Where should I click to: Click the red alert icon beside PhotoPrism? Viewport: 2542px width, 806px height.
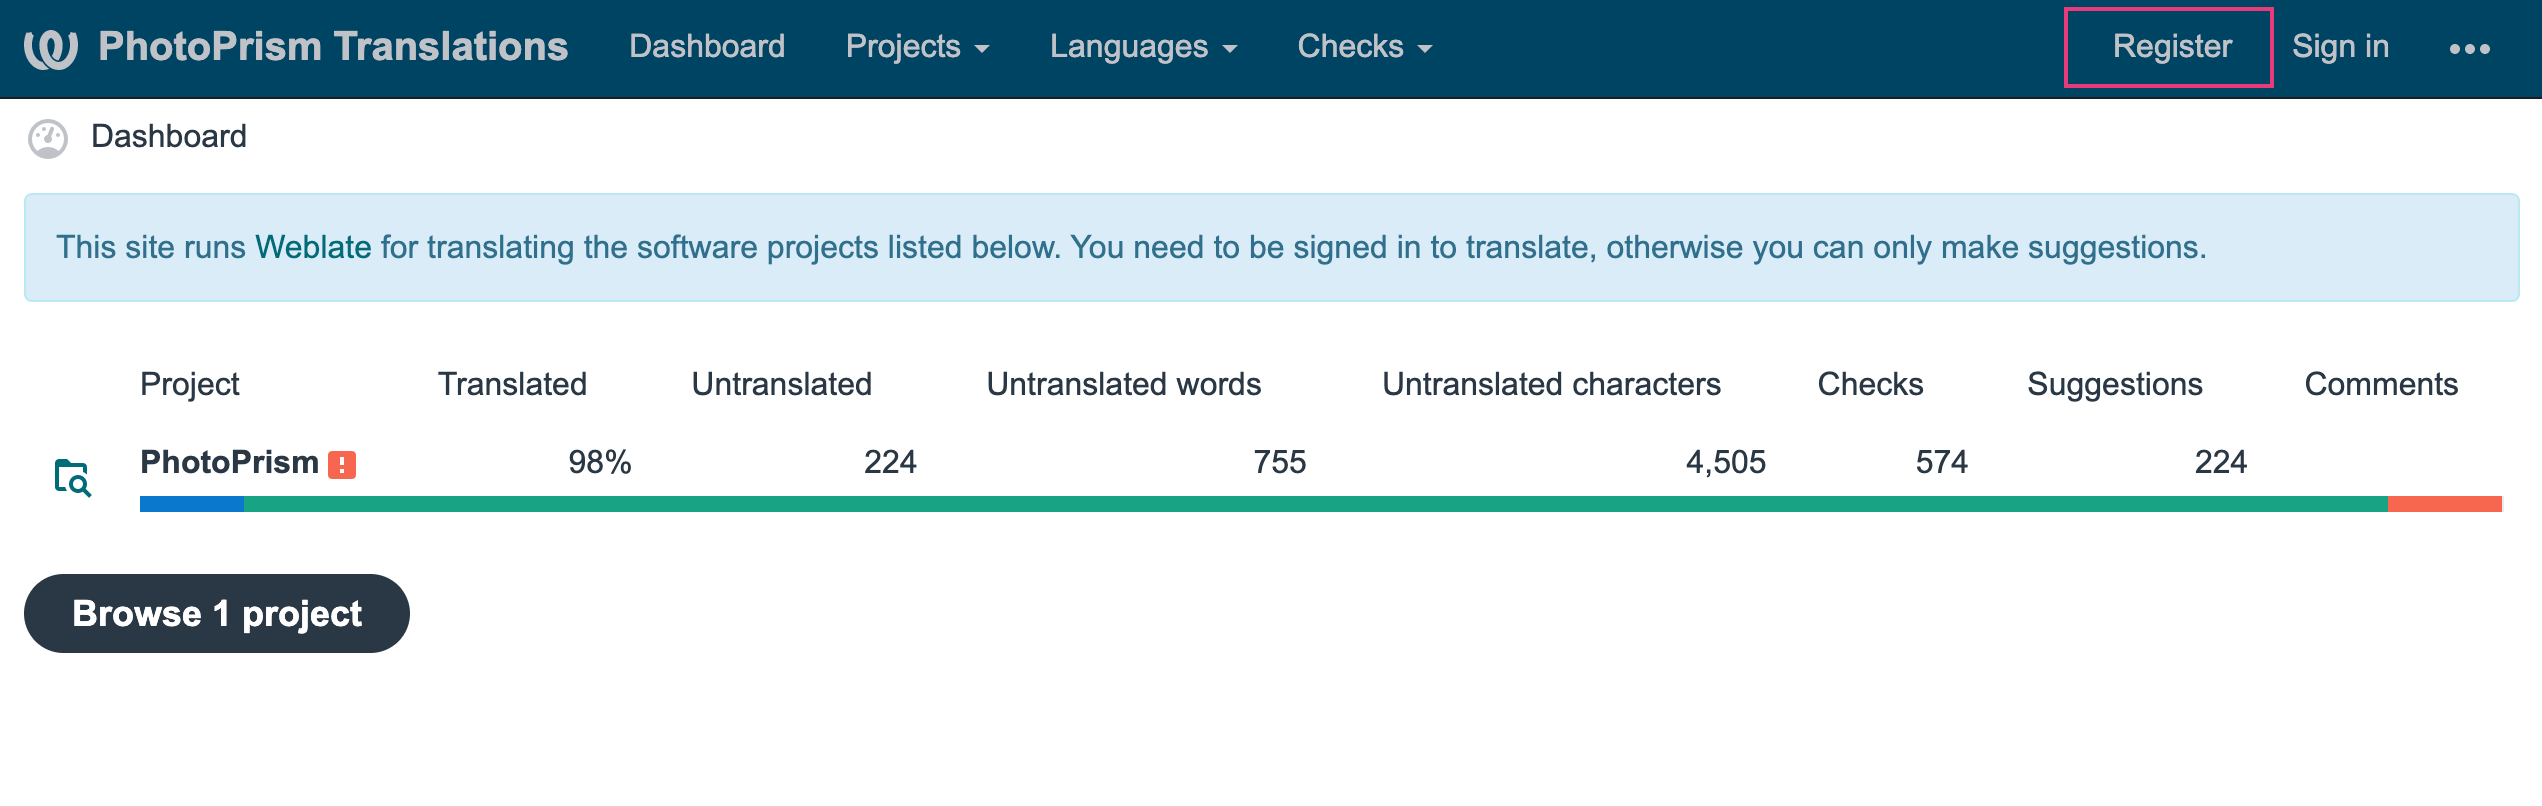pos(342,464)
